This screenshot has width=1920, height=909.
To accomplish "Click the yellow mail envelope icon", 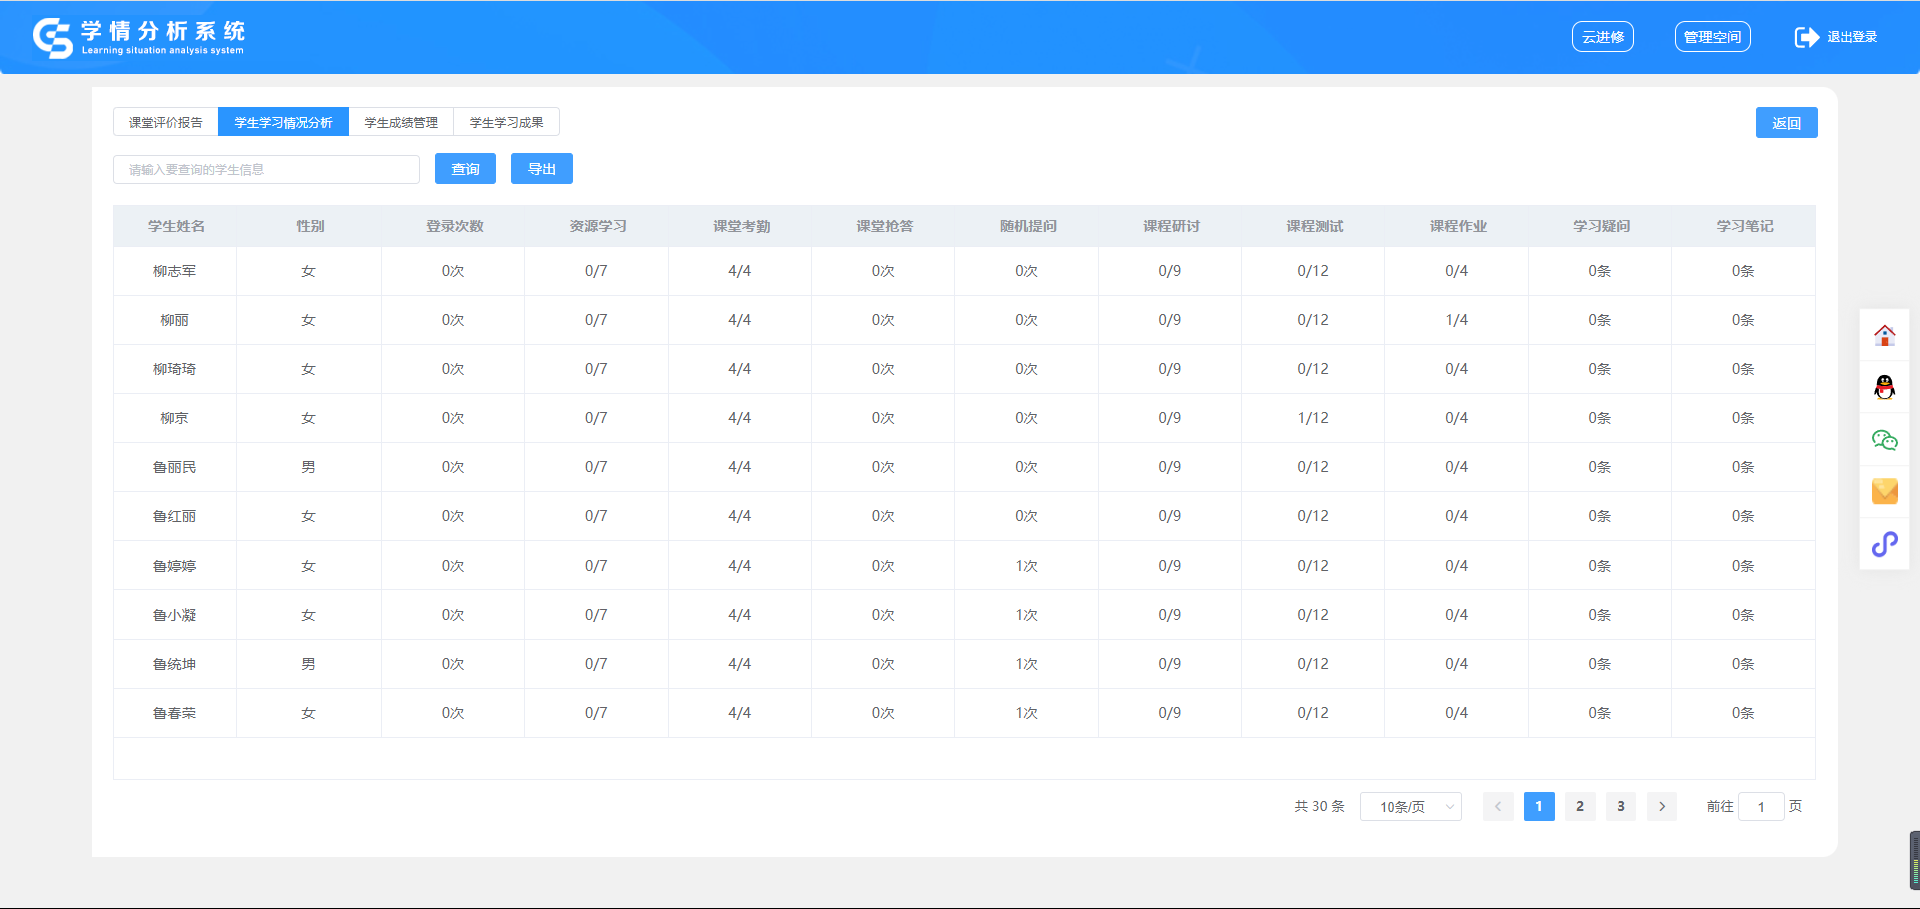I will (x=1884, y=491).
